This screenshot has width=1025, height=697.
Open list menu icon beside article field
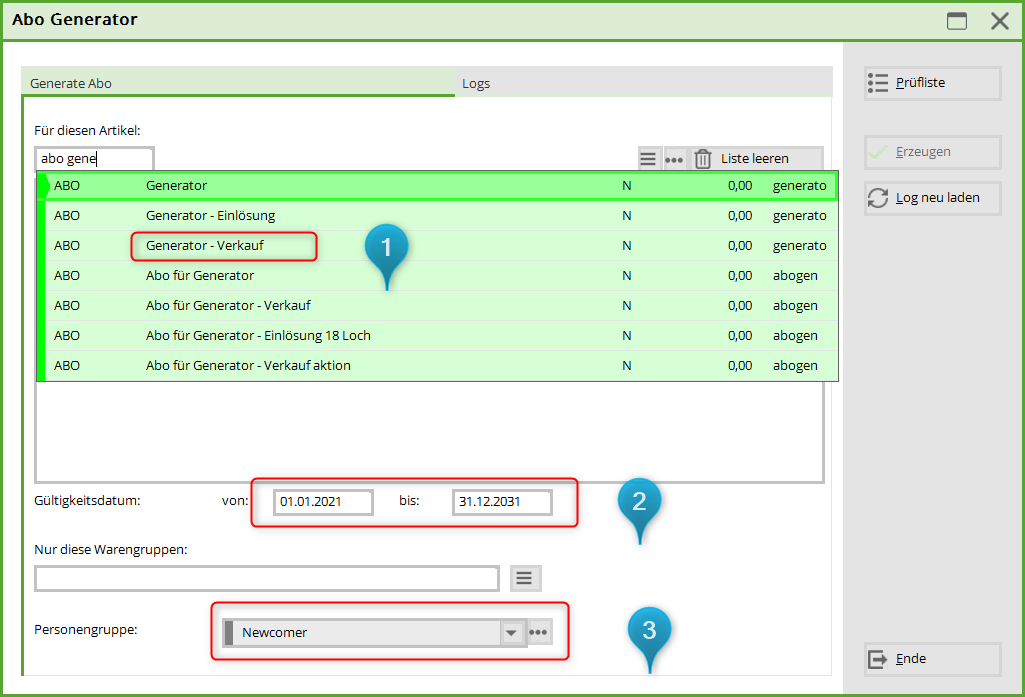point(649,159)
